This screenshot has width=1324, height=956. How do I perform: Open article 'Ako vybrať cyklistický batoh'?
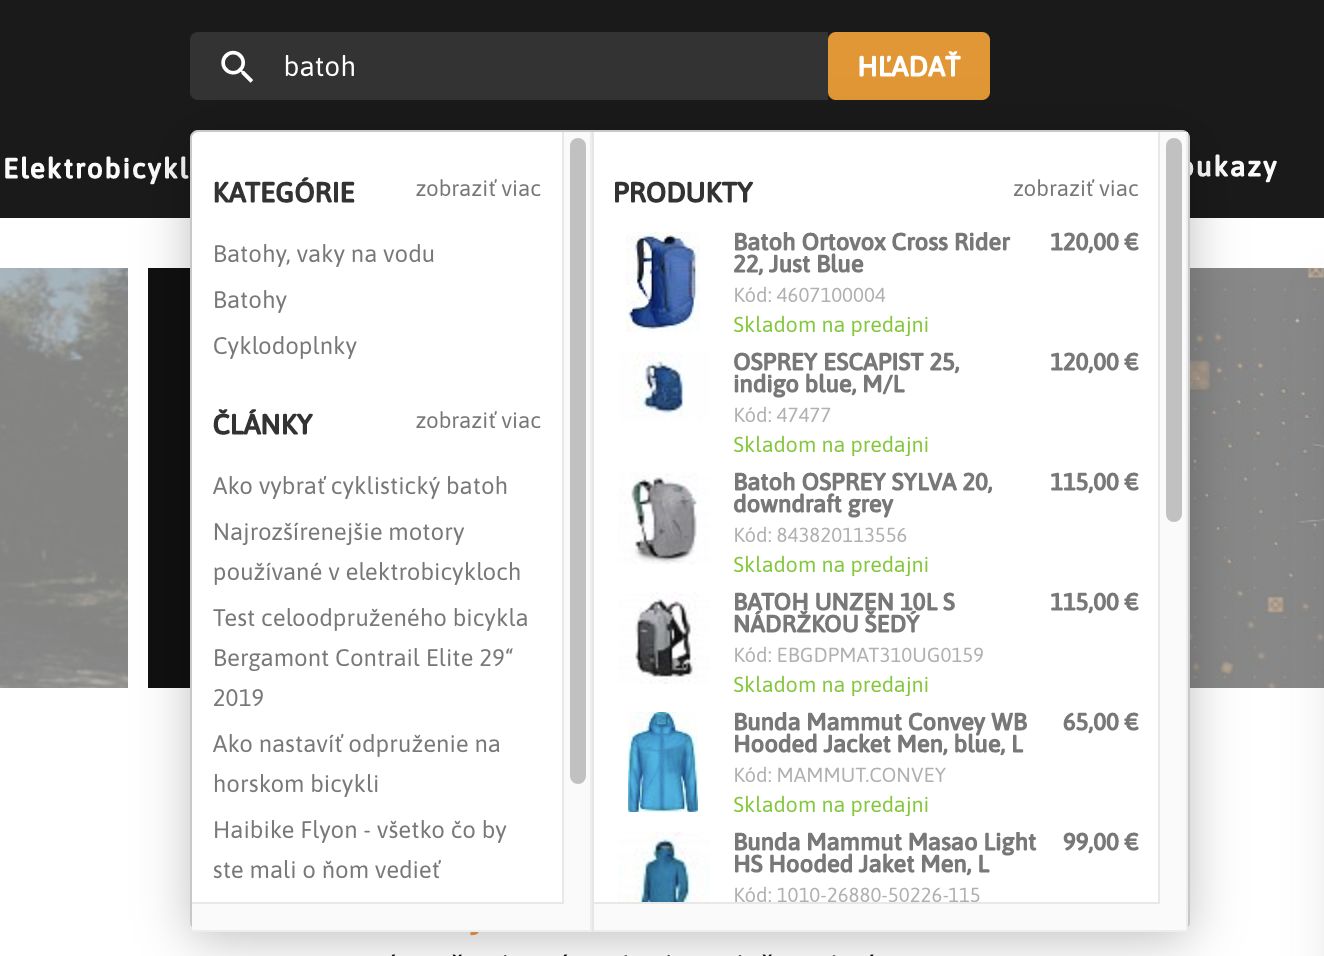360,486
